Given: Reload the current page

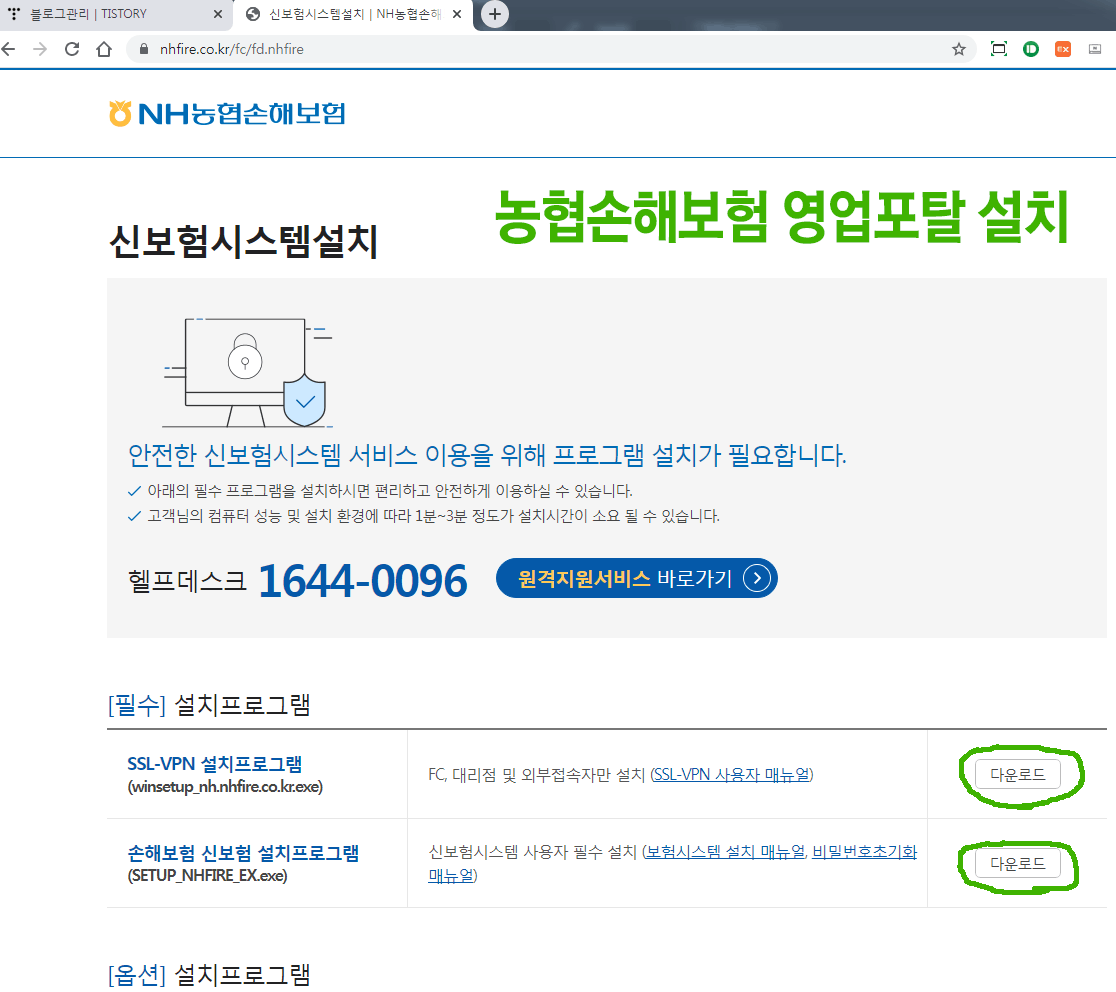Looking at the screenshot, I should pyautogui.click(x=72, y=49).
